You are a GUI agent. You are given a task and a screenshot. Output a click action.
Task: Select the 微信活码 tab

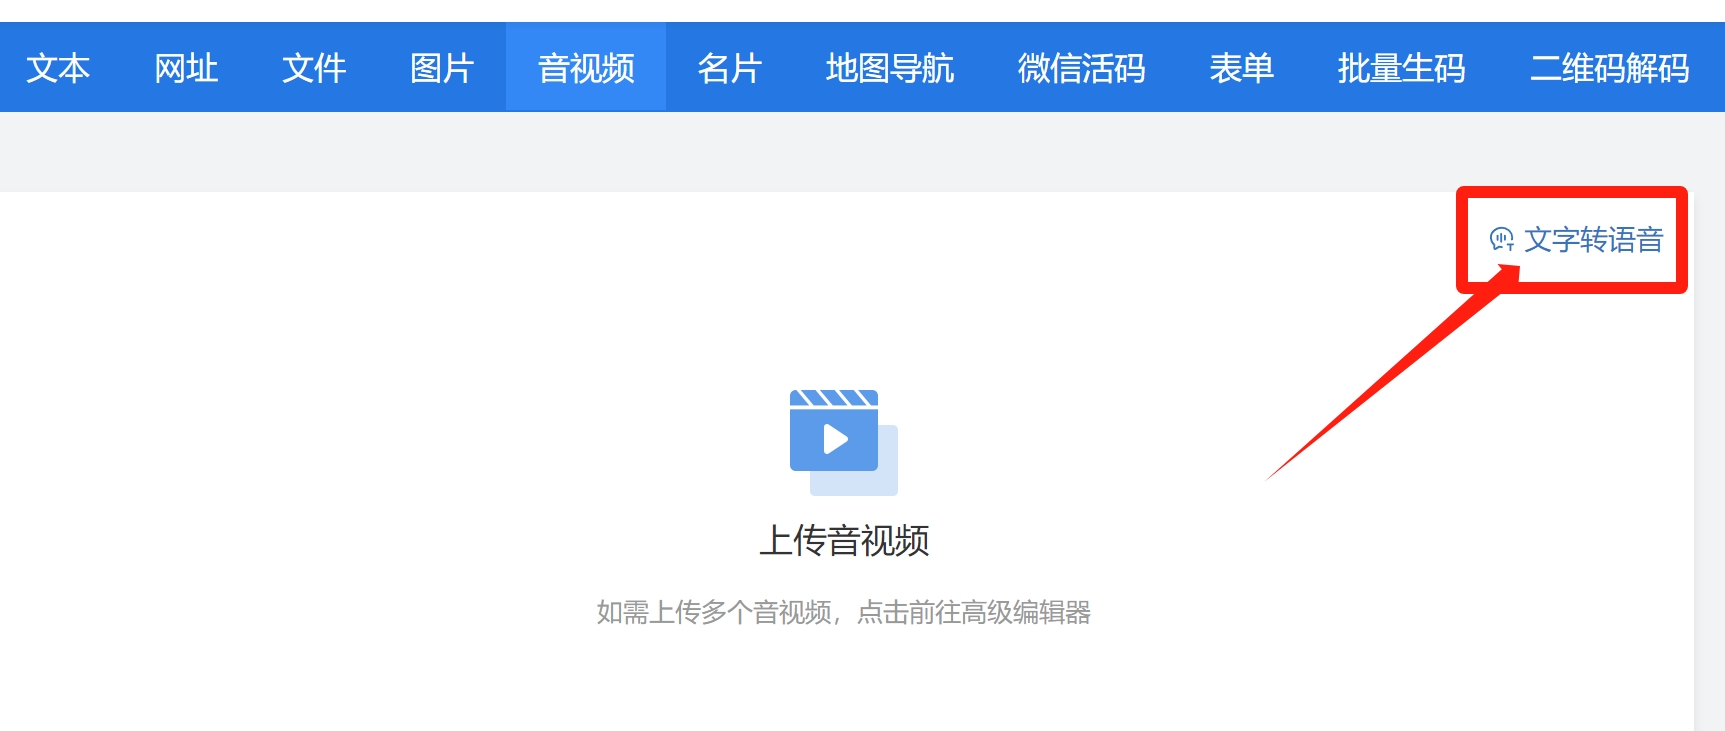(x=1082, y=68)
